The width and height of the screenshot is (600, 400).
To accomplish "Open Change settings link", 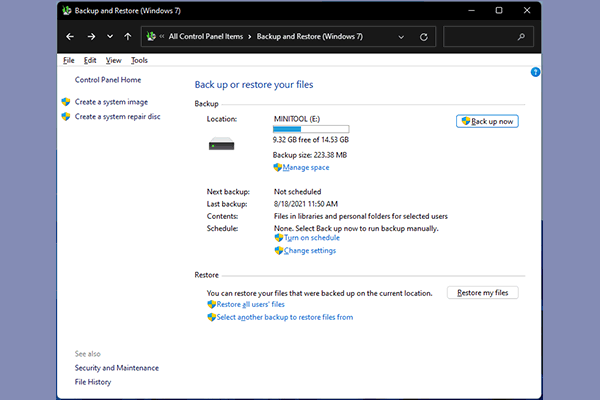I will (310, 251).
